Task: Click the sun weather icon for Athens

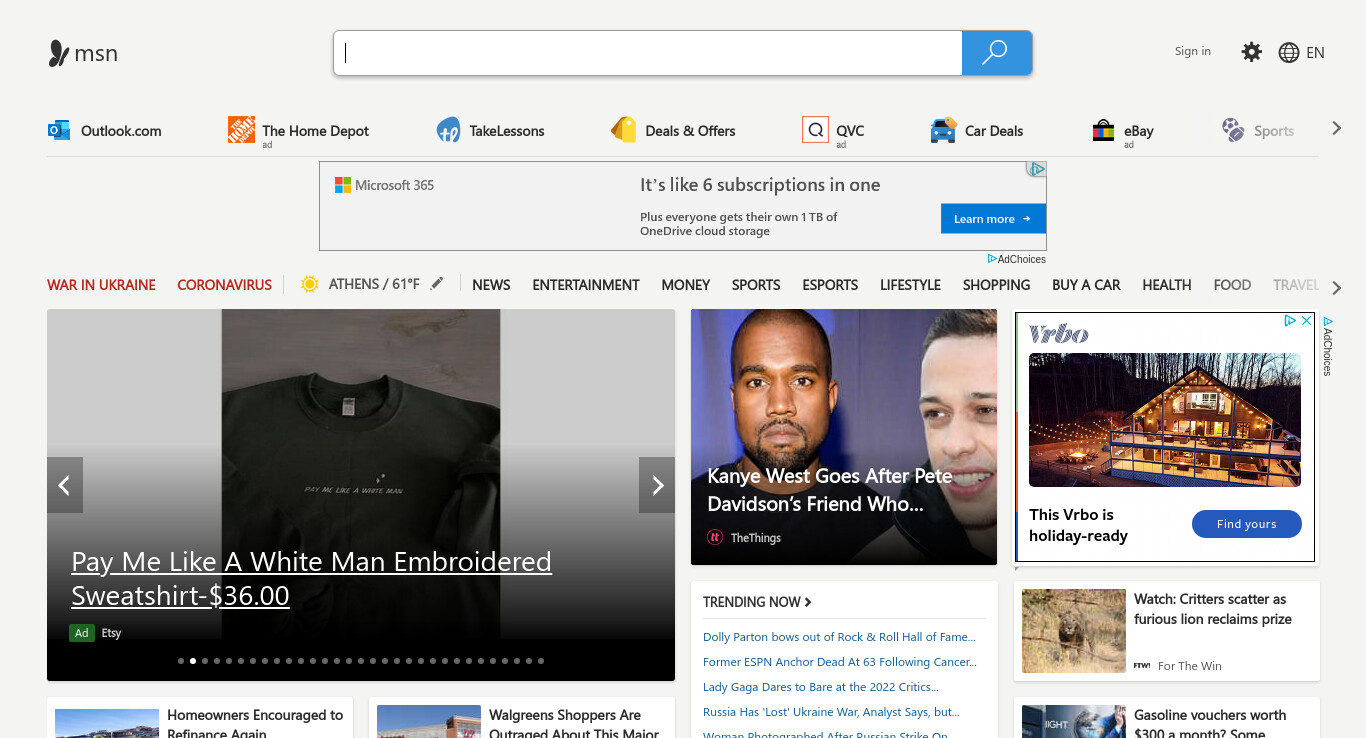Action: 310,284
